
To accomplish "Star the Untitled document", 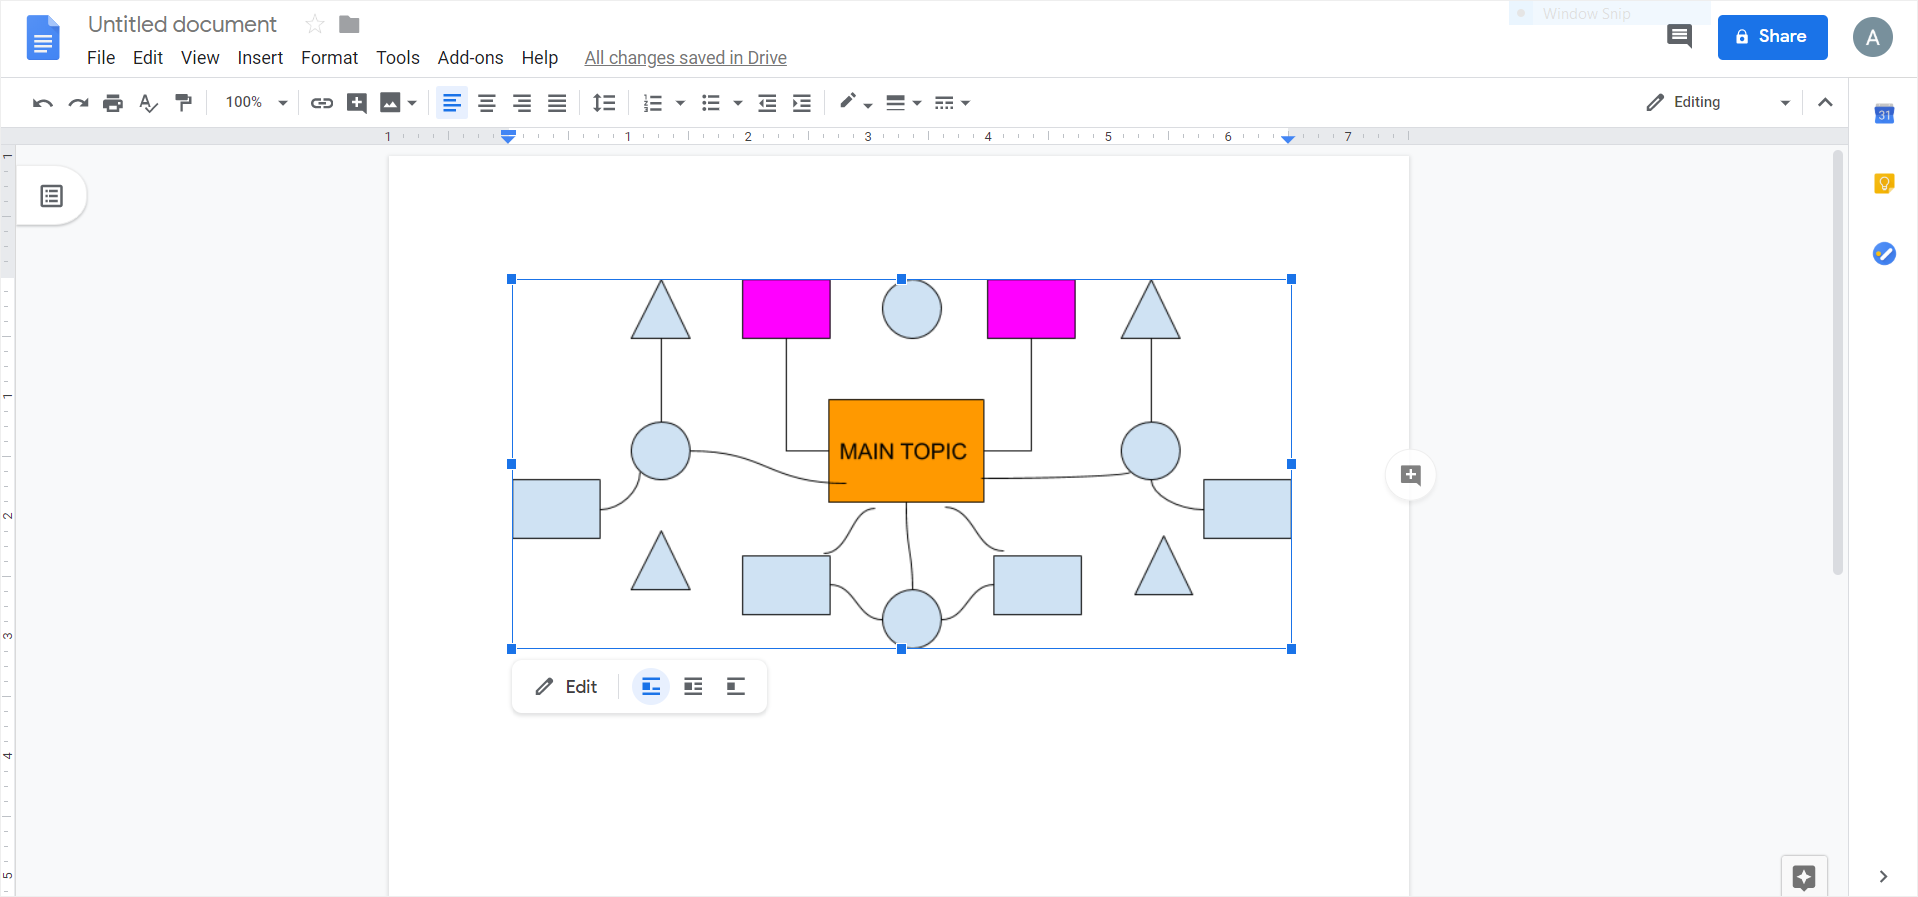I will tap(315, 24).
